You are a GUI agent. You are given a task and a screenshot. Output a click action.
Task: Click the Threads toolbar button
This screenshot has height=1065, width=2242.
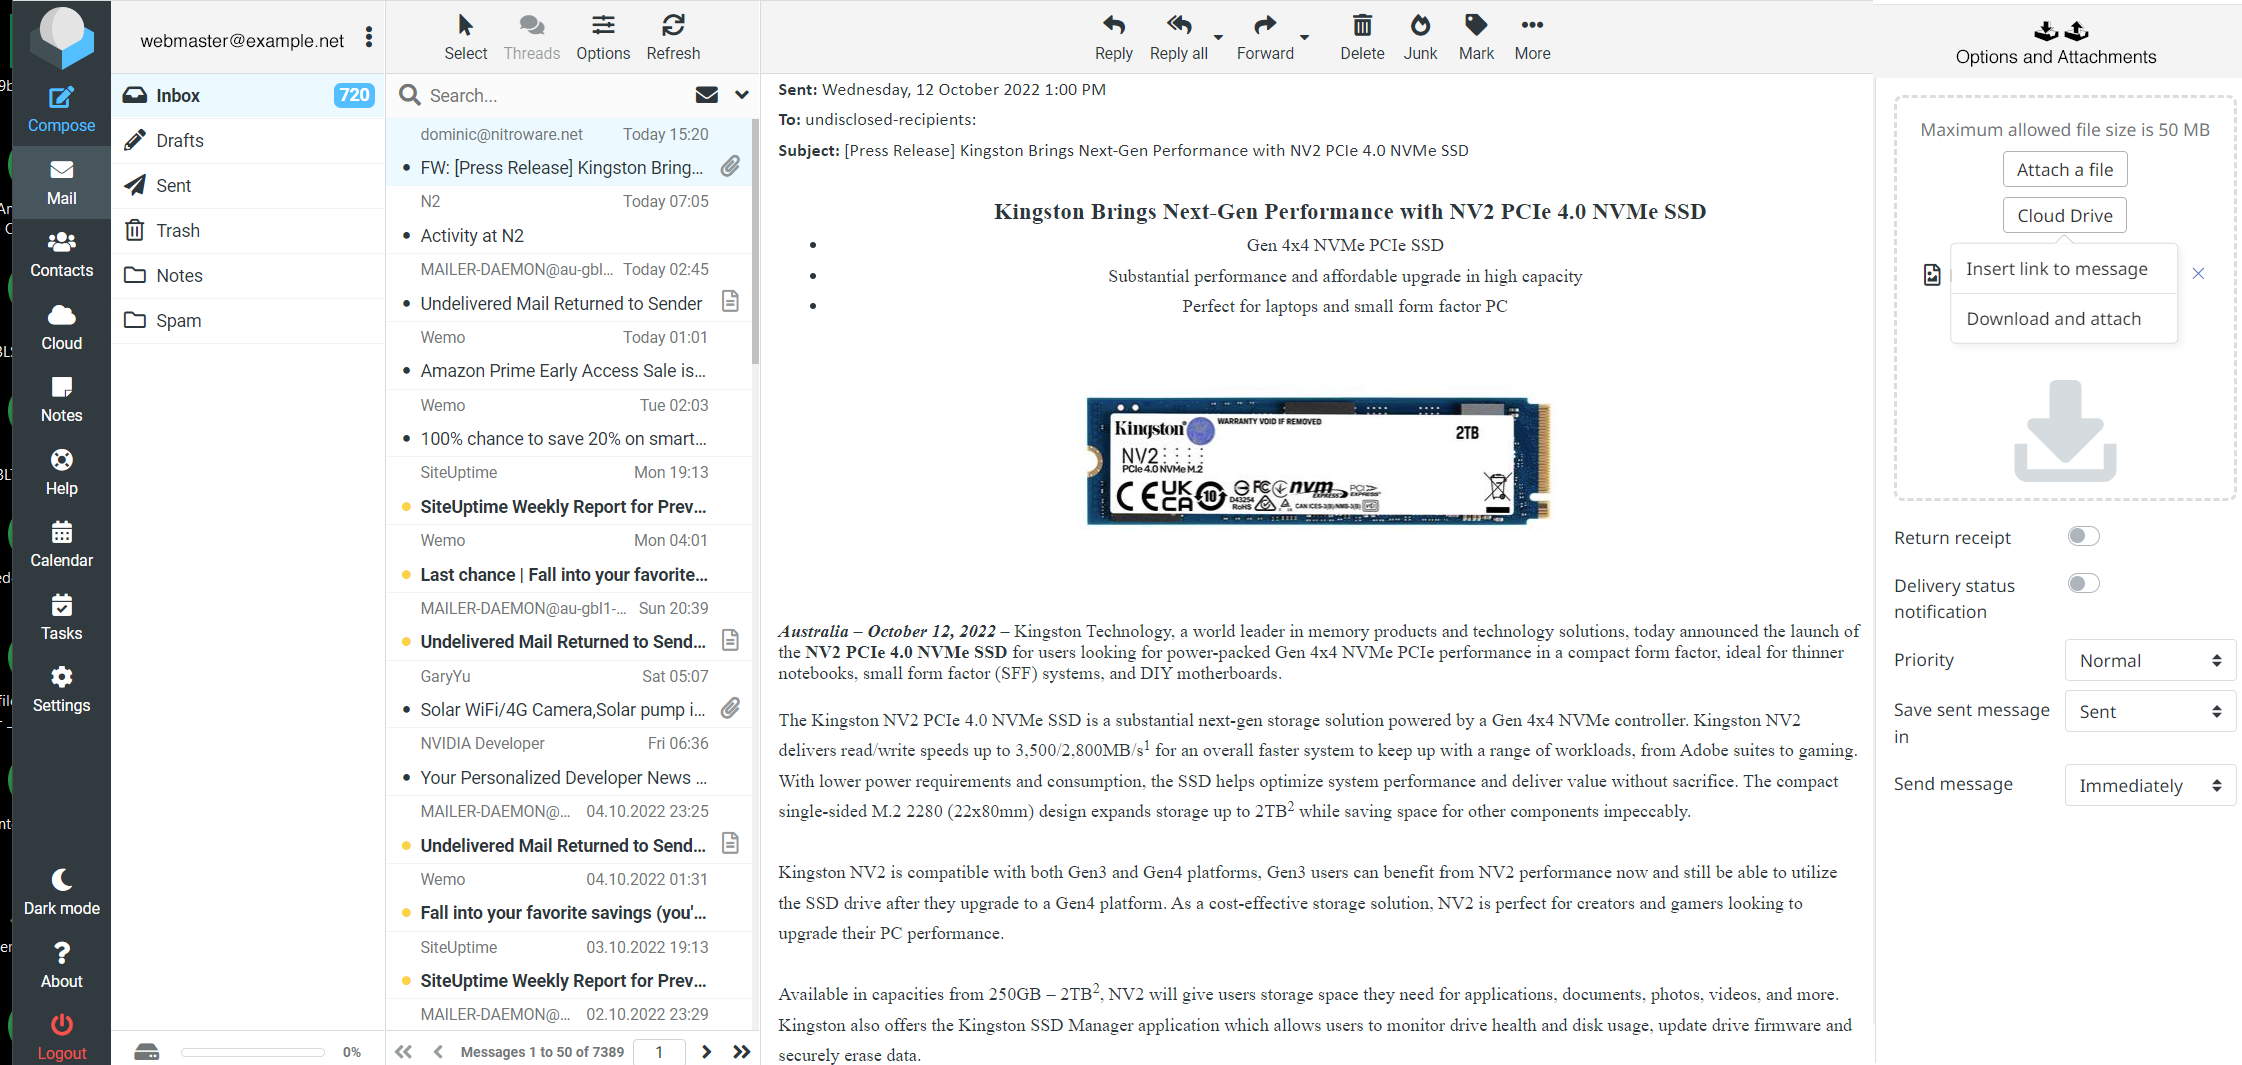pyautogui.click(x=531, y=38)
